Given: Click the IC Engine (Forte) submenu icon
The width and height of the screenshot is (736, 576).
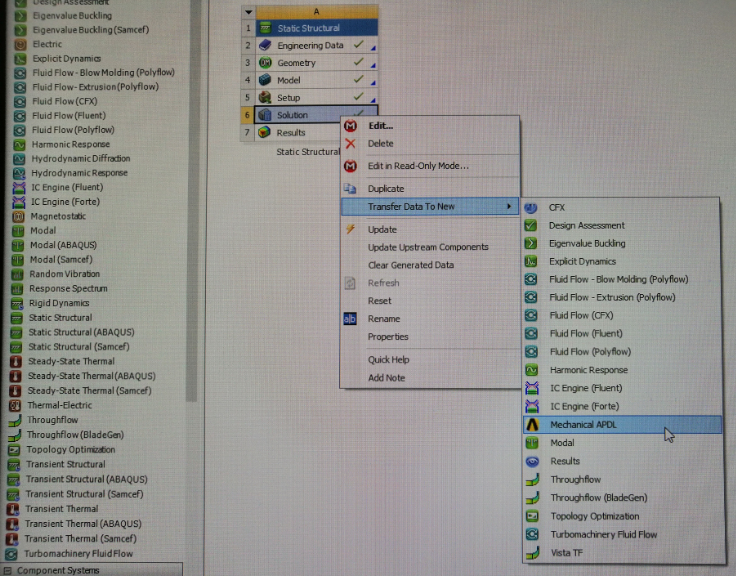Looking at the screenshot, I should (532, 406).
